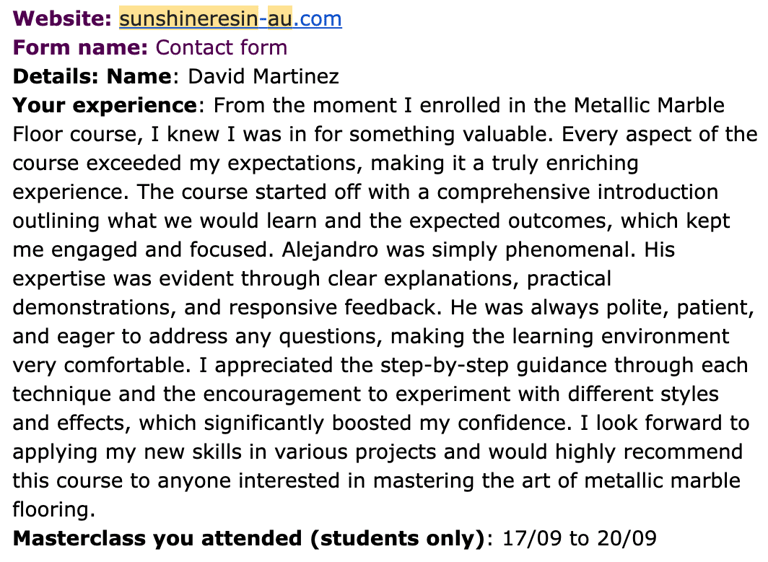This screenshot has height=562, width=768.
Task: Click the word 'flooring.' ending the review
Action: tap(54, 510)
